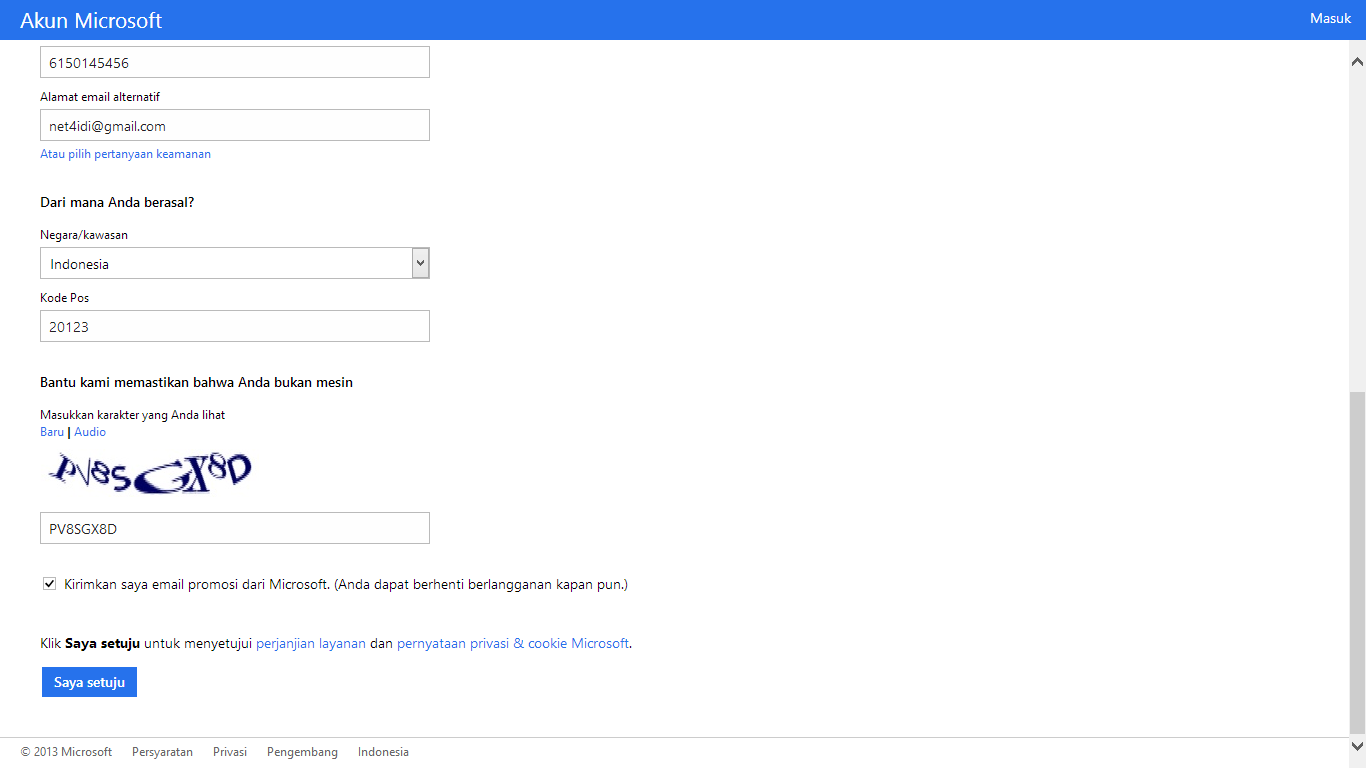1366x768 pixels.
Task: Click the Dari mana Anda berasal? heading
Action: point(117,202)
